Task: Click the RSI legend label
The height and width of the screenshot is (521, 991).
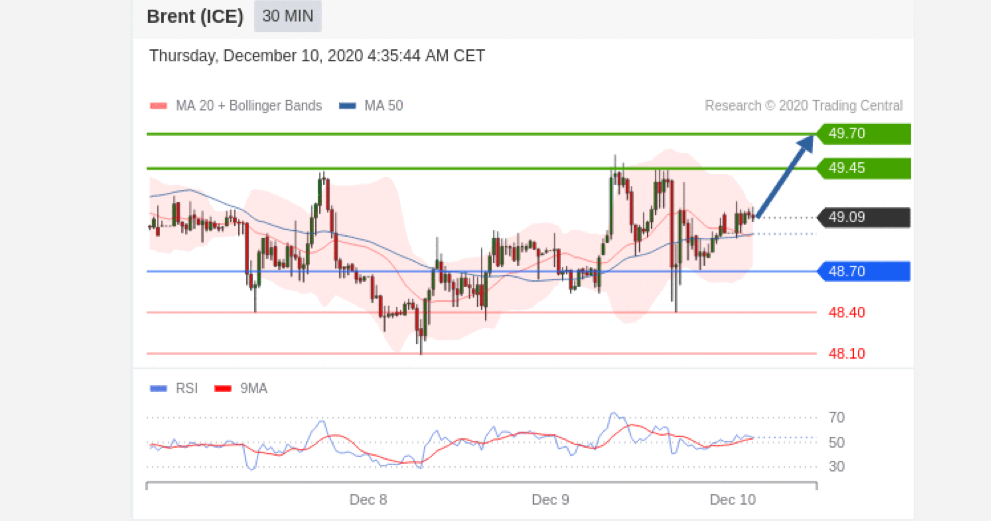Action: pos(186,388)
